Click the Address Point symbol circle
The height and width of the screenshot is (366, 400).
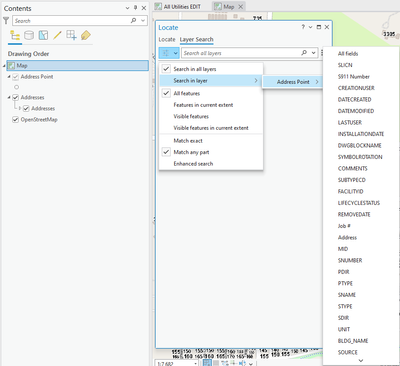17,87
